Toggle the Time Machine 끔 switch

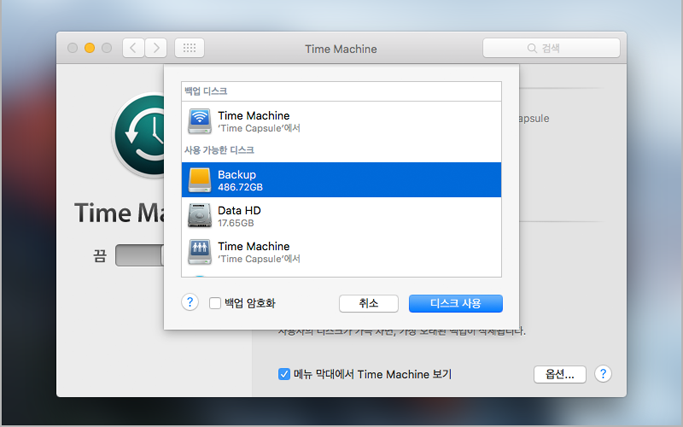click(139, 255)
